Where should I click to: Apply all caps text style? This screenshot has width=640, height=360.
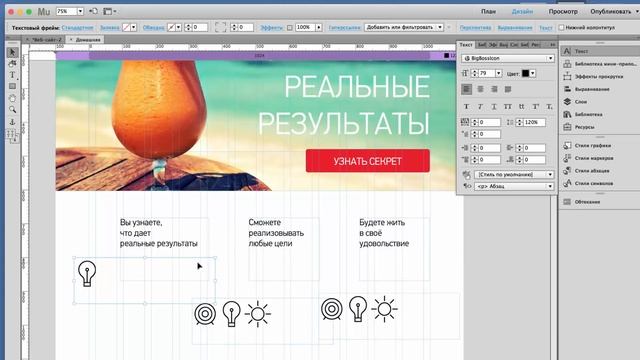(x=507, y=107)
